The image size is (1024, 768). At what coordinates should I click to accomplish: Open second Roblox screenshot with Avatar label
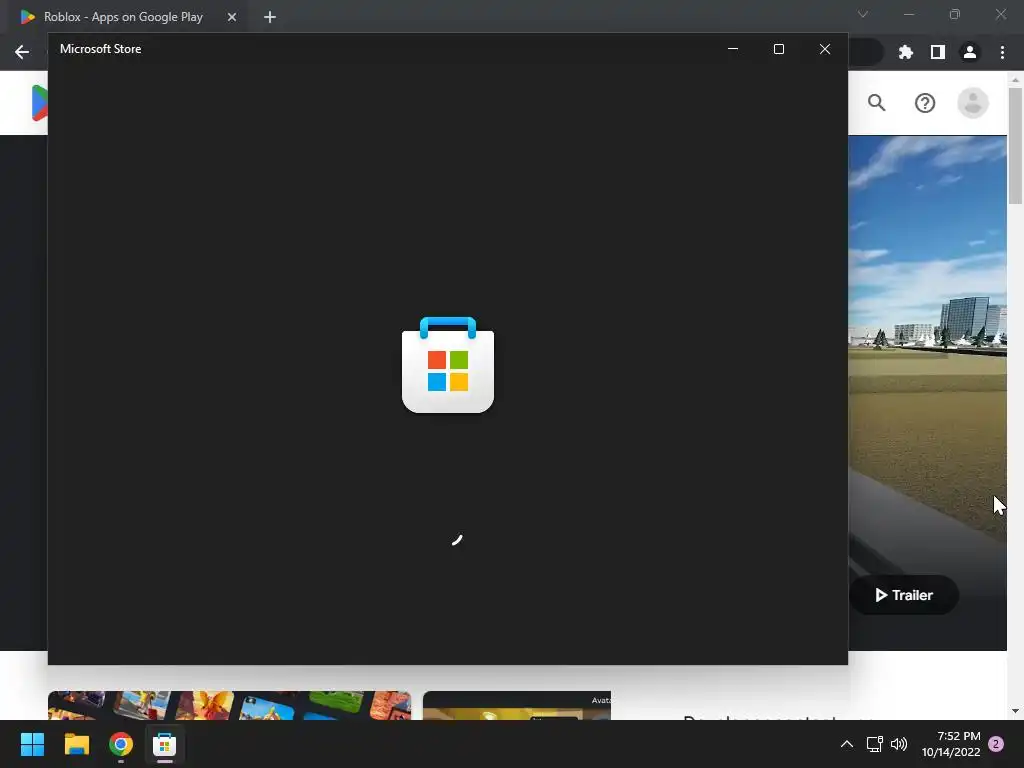[x=517, y=705]
